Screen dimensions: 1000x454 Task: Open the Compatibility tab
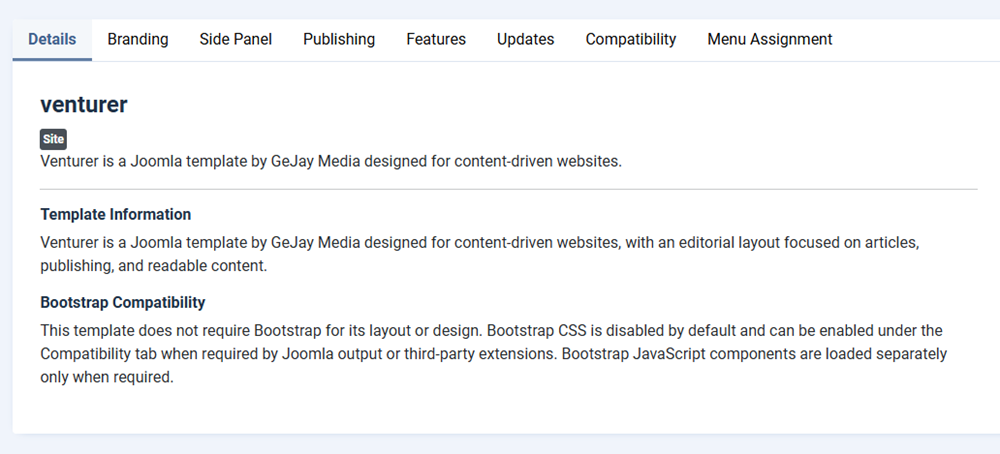[631, 40]
